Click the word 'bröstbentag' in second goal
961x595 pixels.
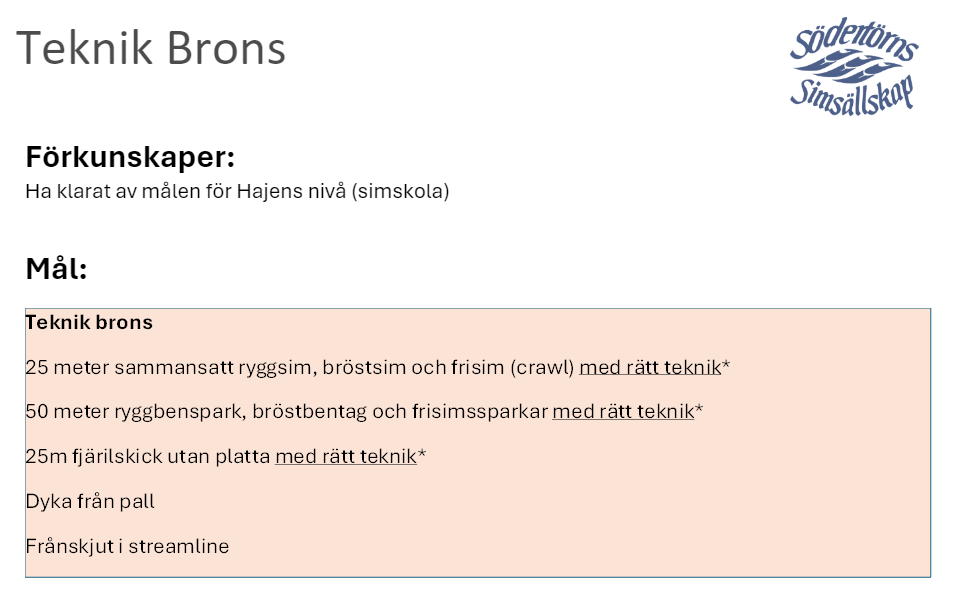click(x=310, y=412)
